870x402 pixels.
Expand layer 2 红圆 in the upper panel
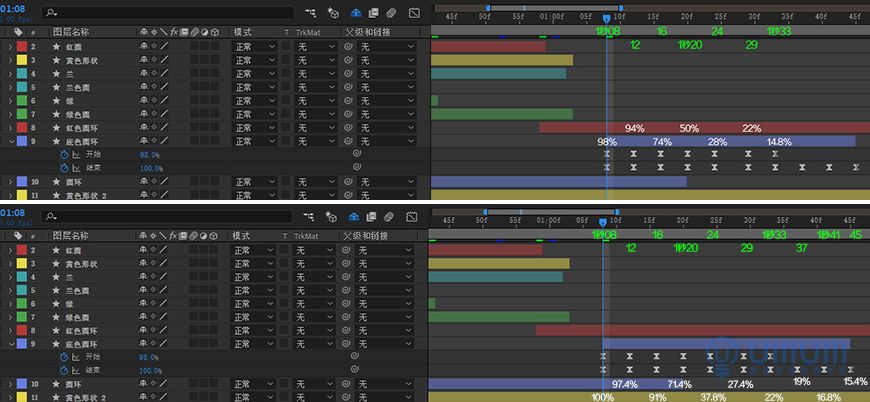pos(10,47)
